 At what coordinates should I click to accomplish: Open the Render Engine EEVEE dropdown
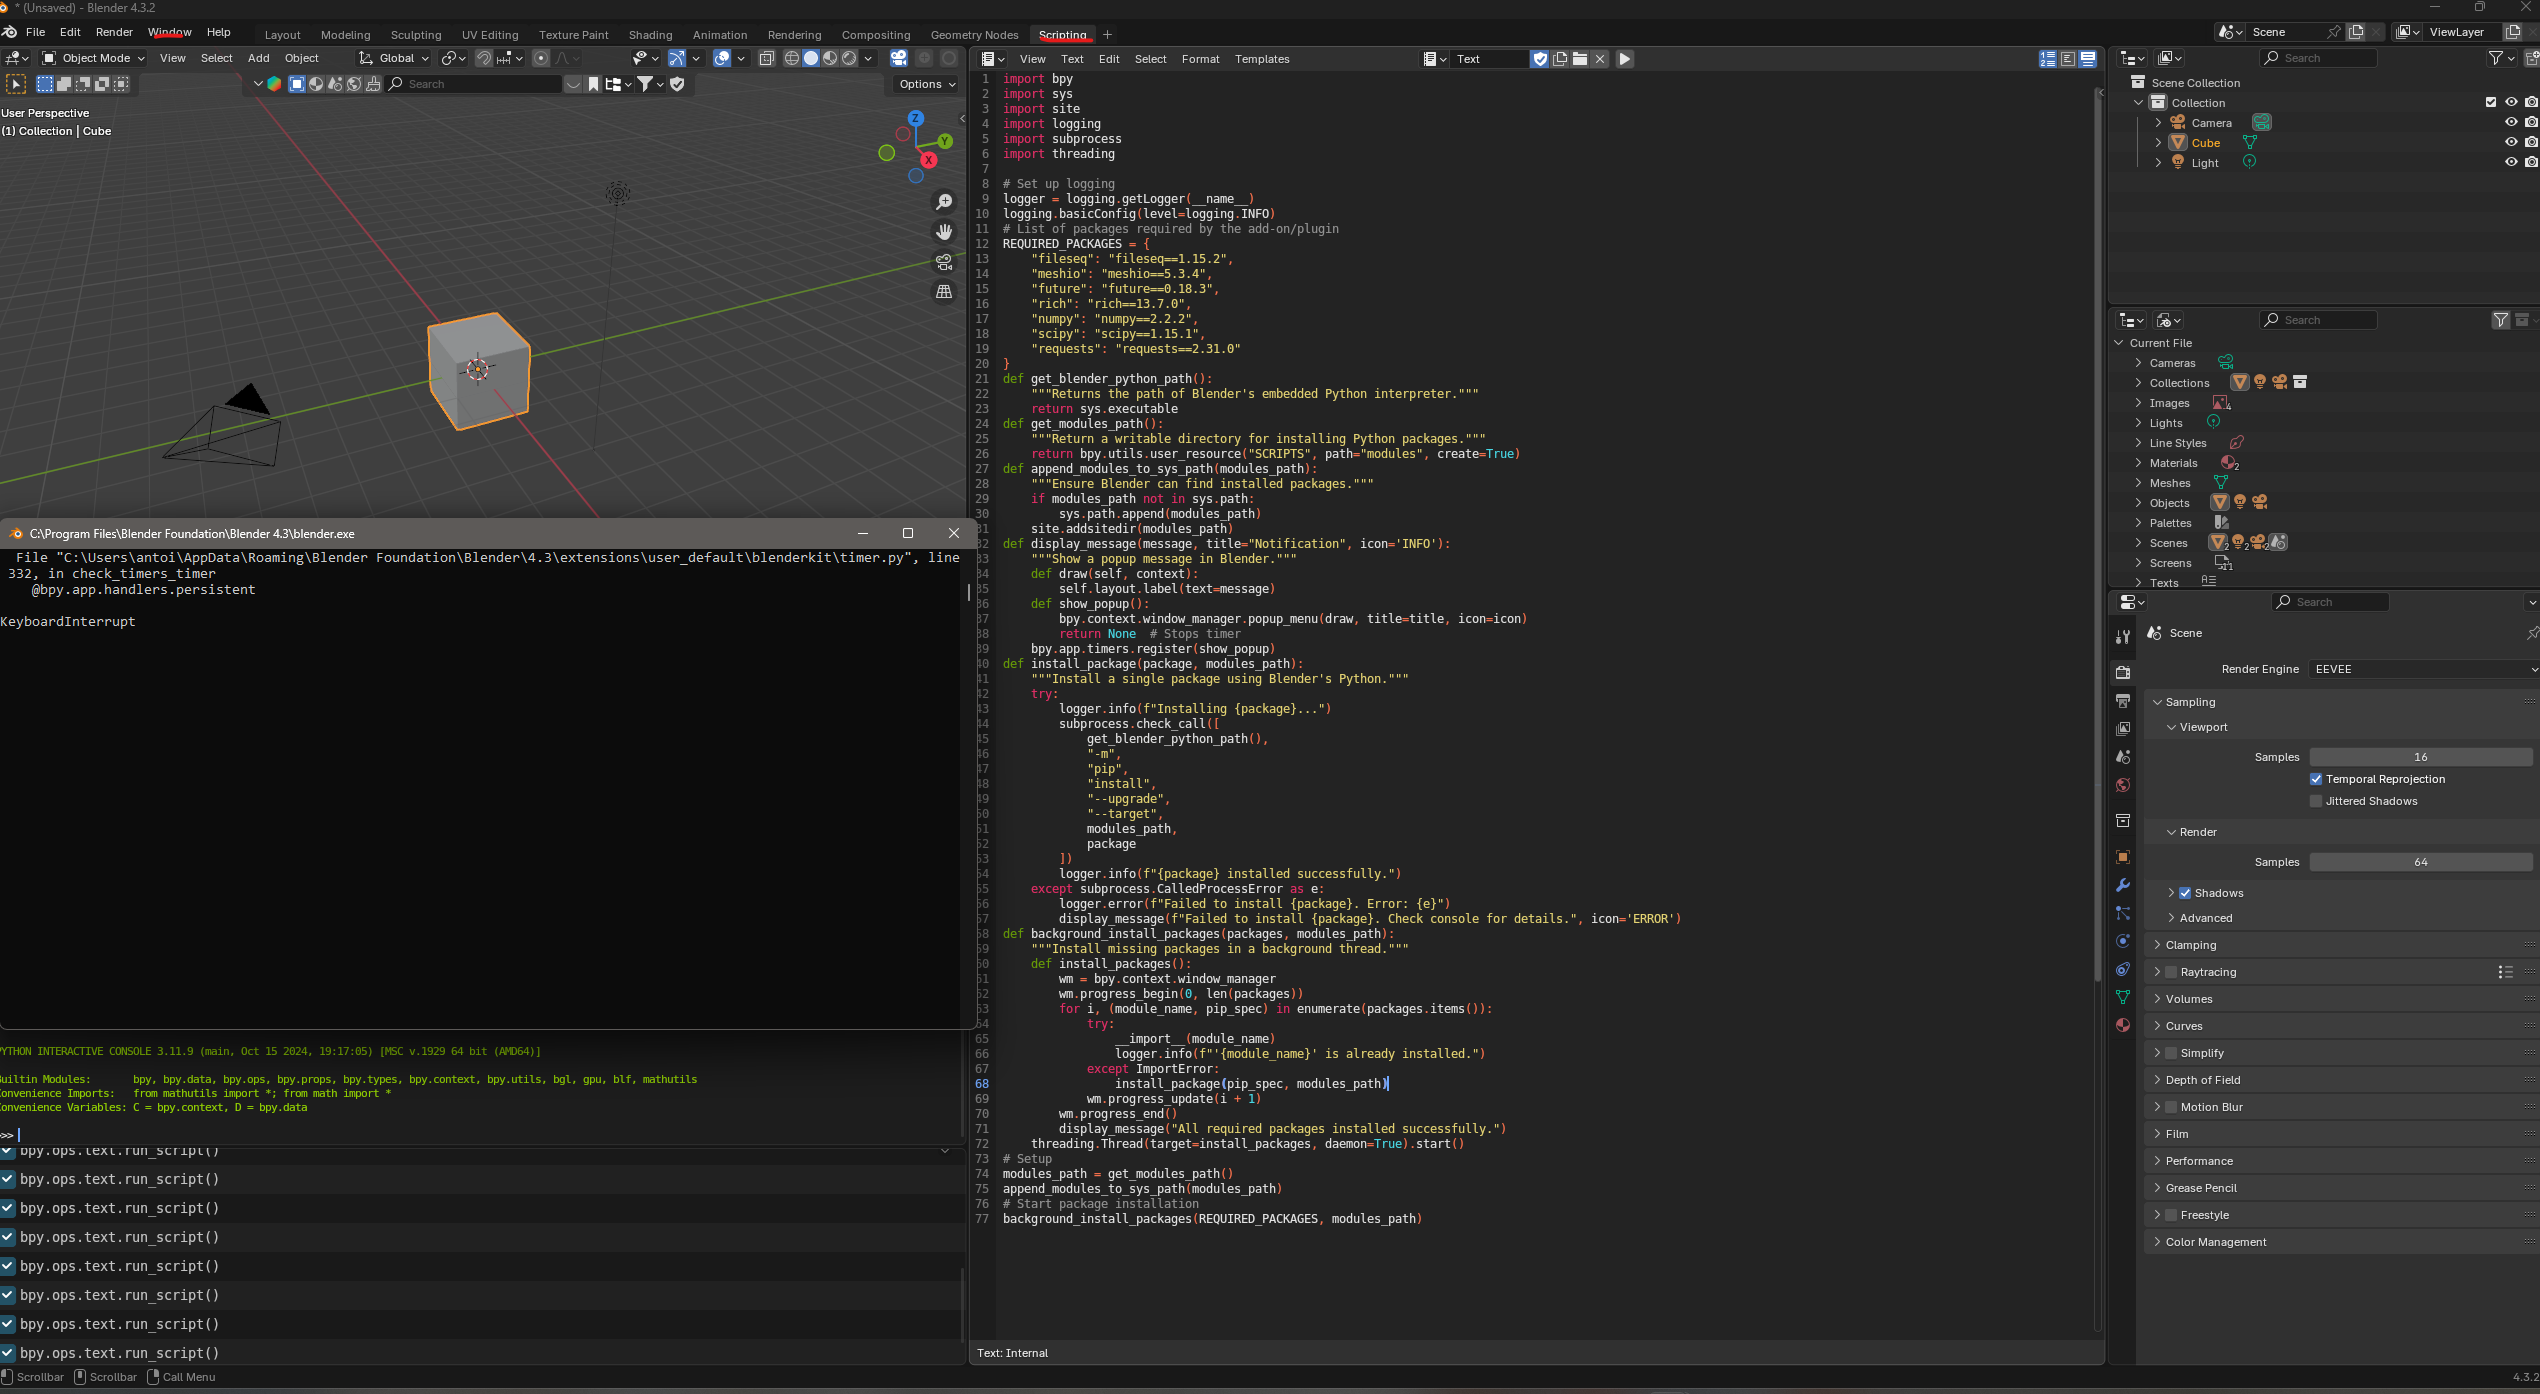2422,669
